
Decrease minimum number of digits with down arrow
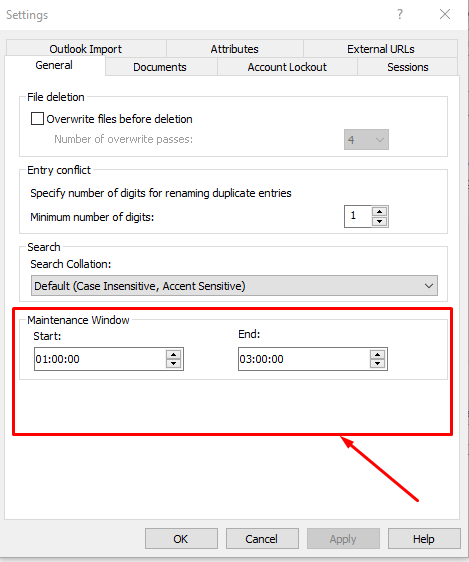click(379, 221)
